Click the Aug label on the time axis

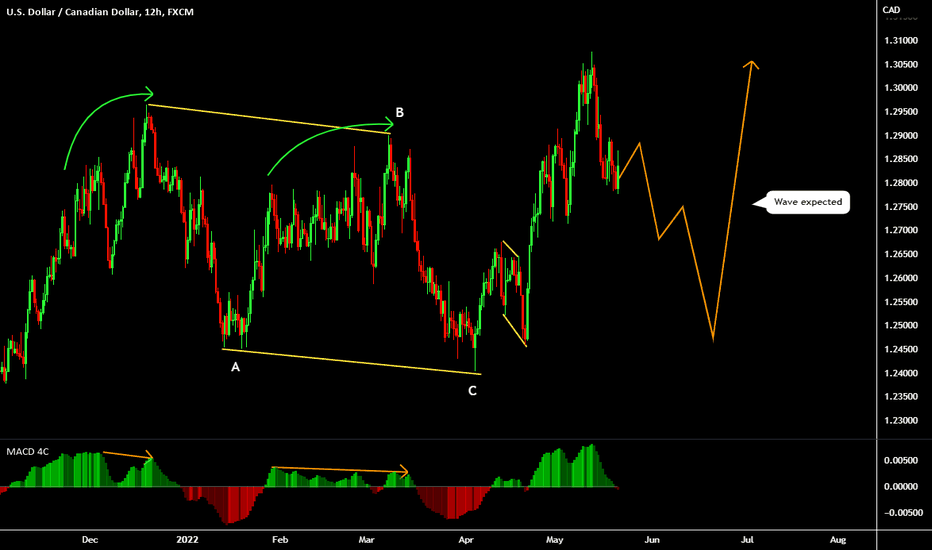tap(837, 540)
